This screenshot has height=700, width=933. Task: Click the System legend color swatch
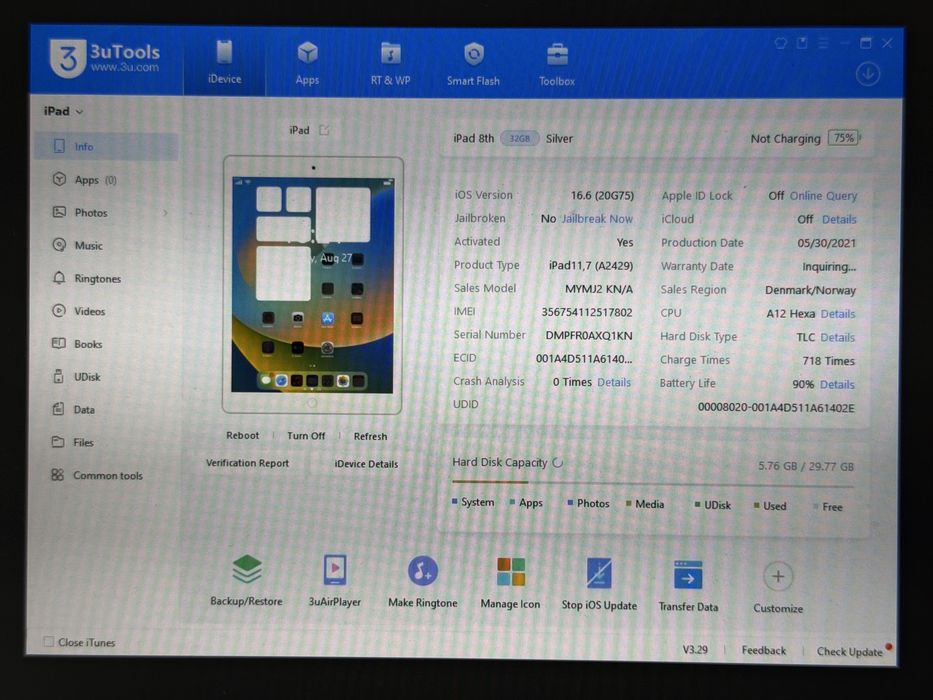(455, 501)
